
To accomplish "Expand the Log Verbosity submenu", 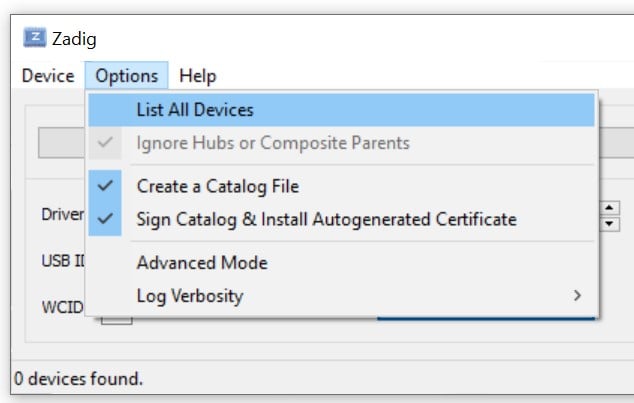I will pyautogui.click(x=190, y=296).
